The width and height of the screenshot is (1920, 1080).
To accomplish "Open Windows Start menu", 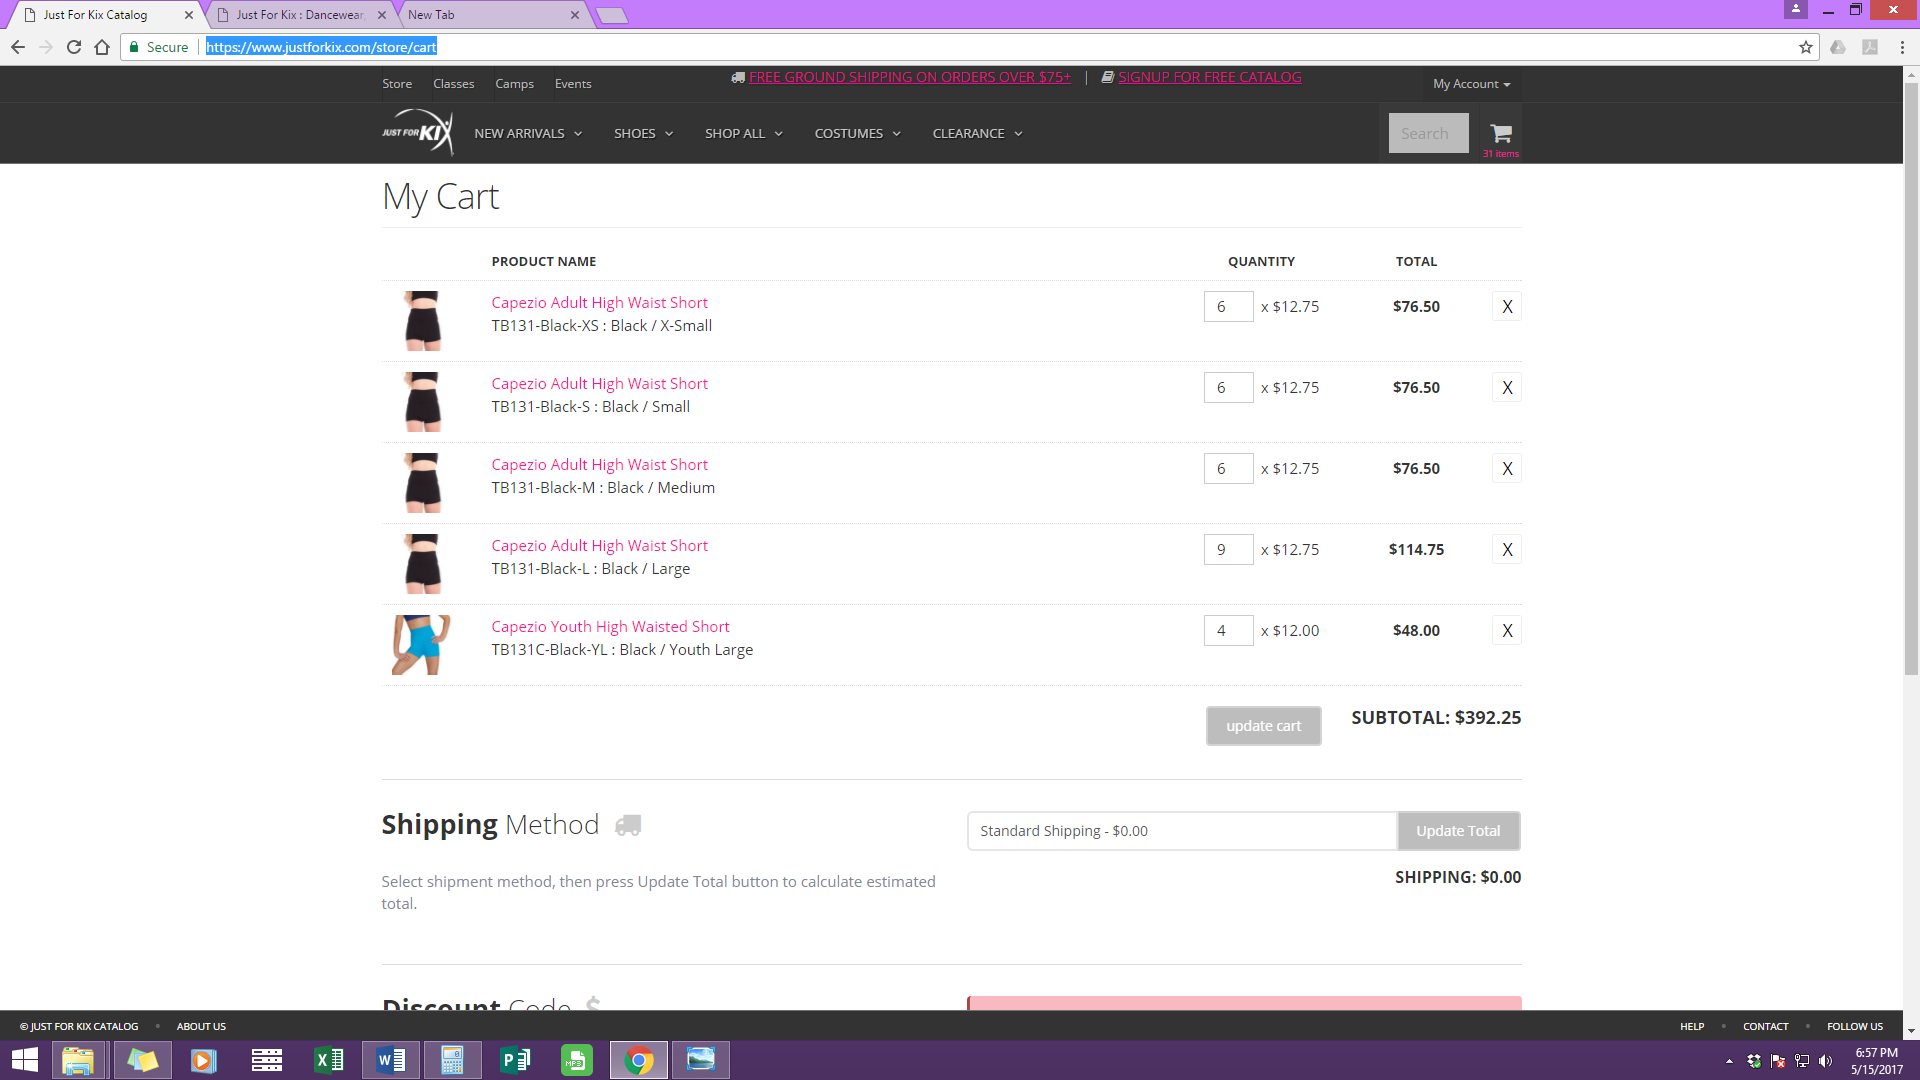I will click(x=24, y=1060).
